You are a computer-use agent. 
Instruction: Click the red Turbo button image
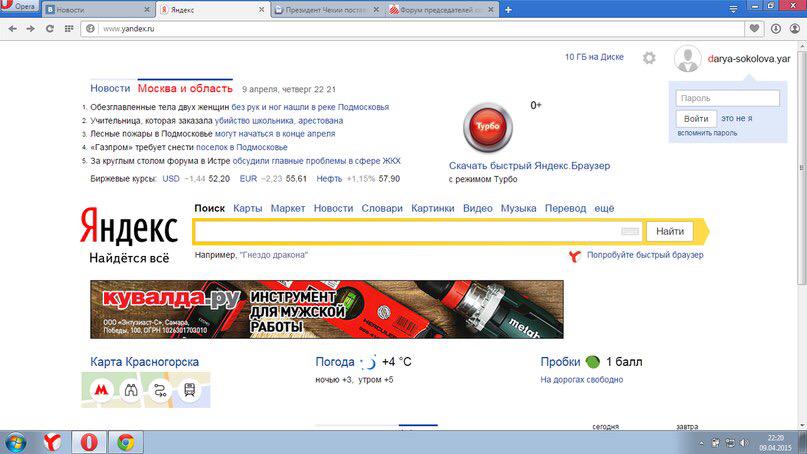point(487,127)
